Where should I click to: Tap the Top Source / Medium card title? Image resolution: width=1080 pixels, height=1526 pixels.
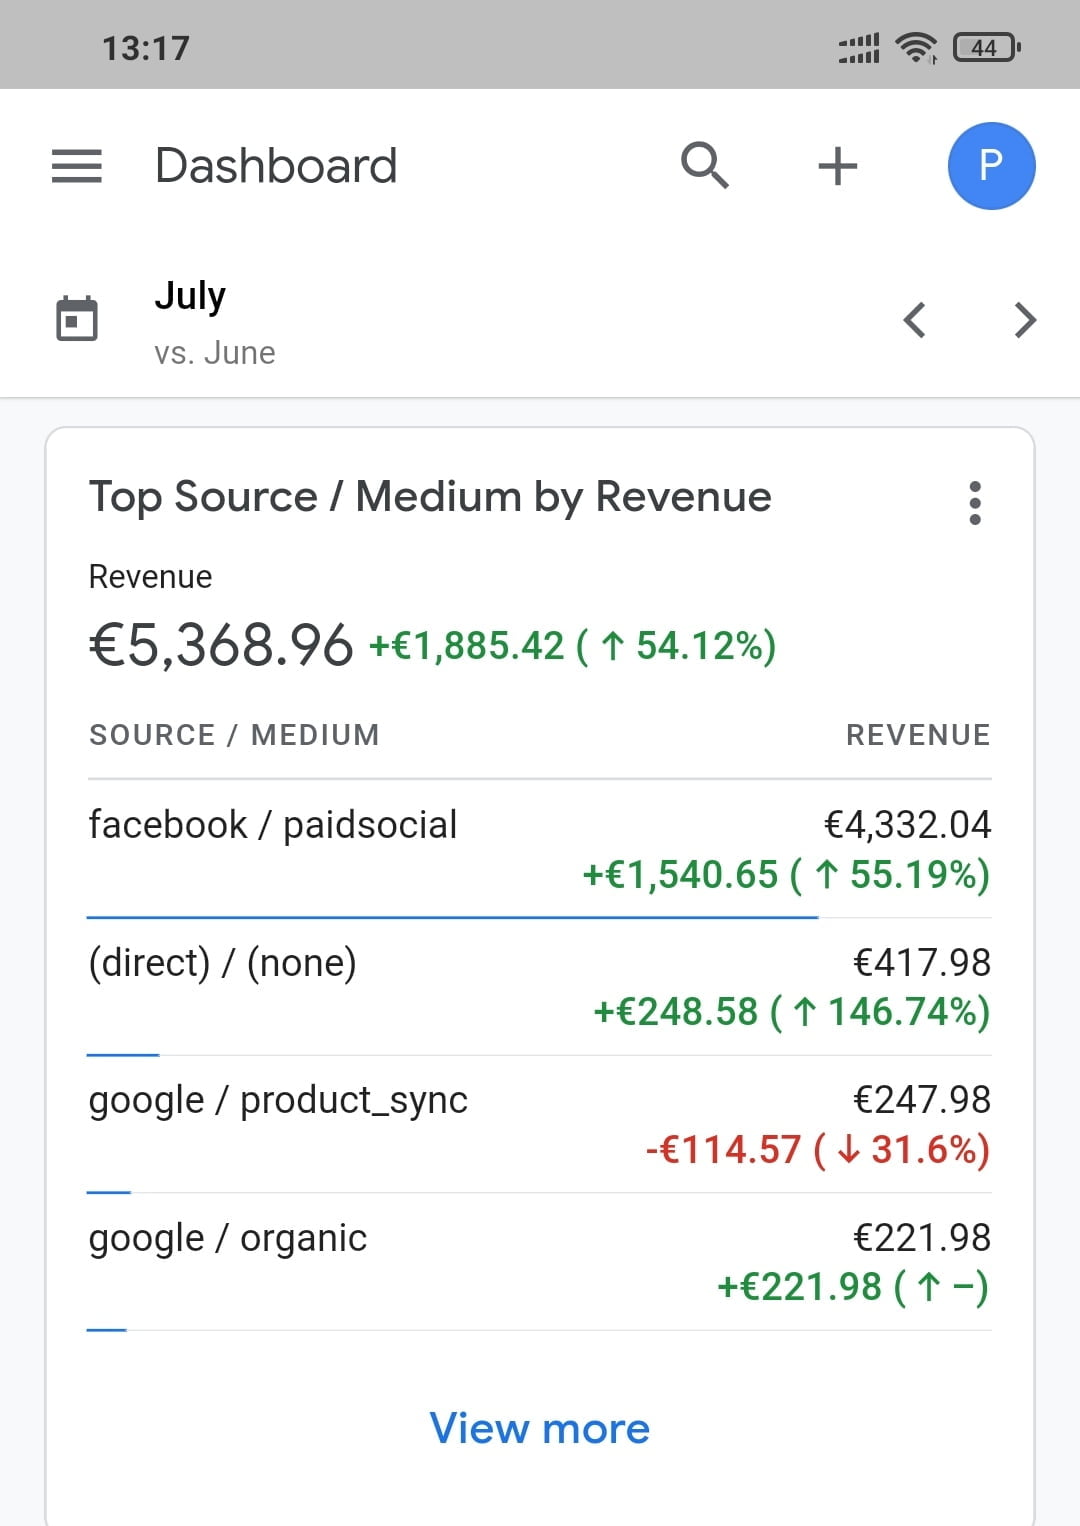[430, 497]
